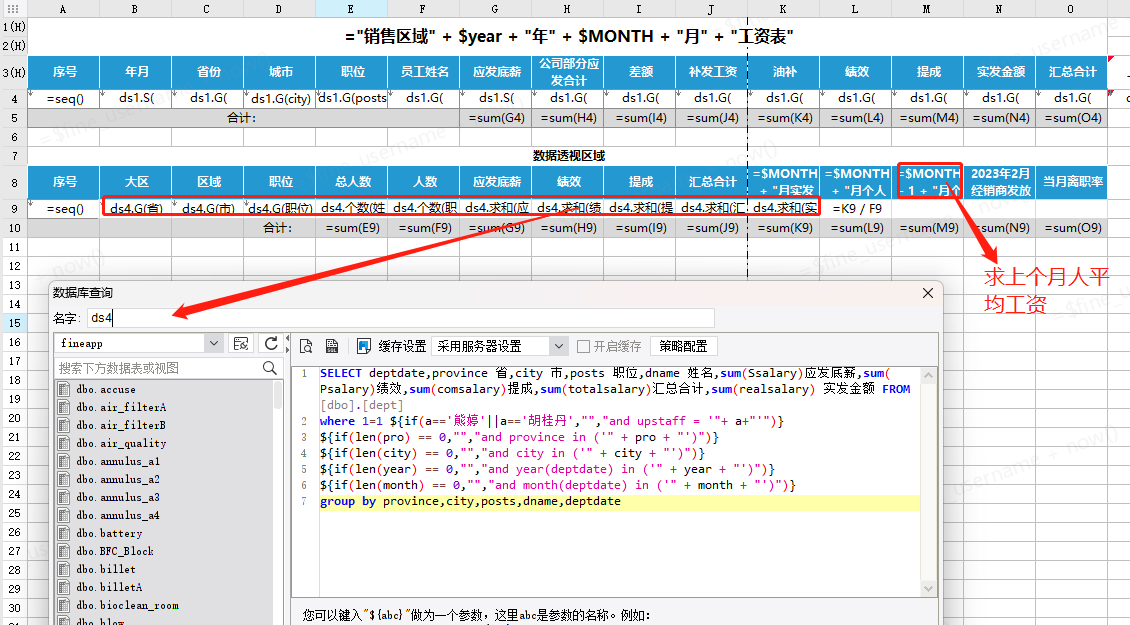Select table icon of dbo.accuse

tap(64, 389)
